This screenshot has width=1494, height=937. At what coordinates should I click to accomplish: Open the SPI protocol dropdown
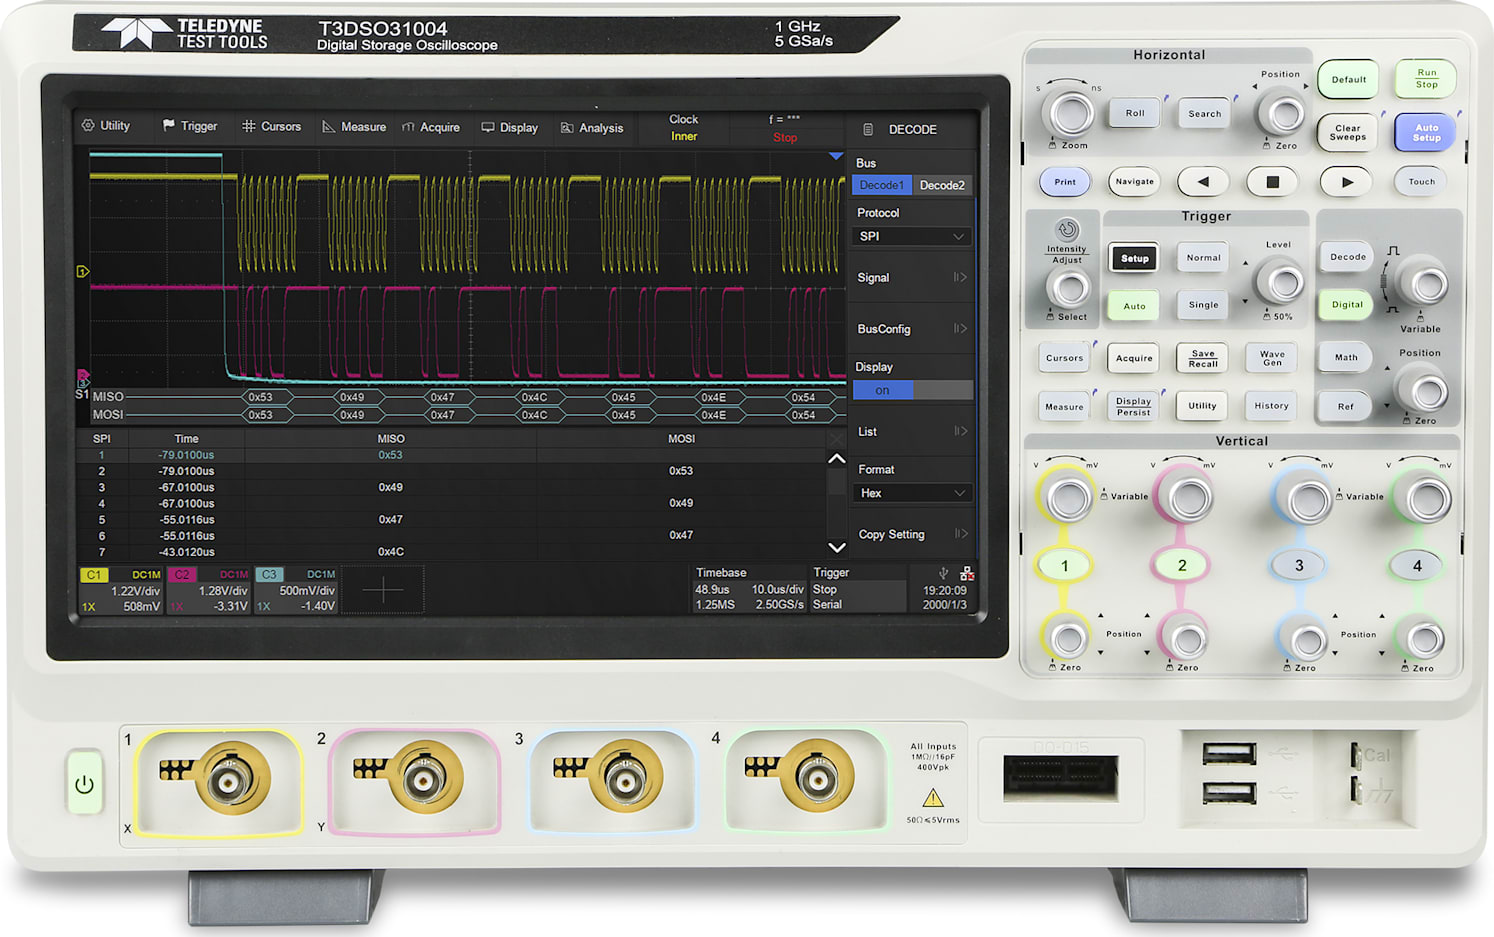point(912,236)
